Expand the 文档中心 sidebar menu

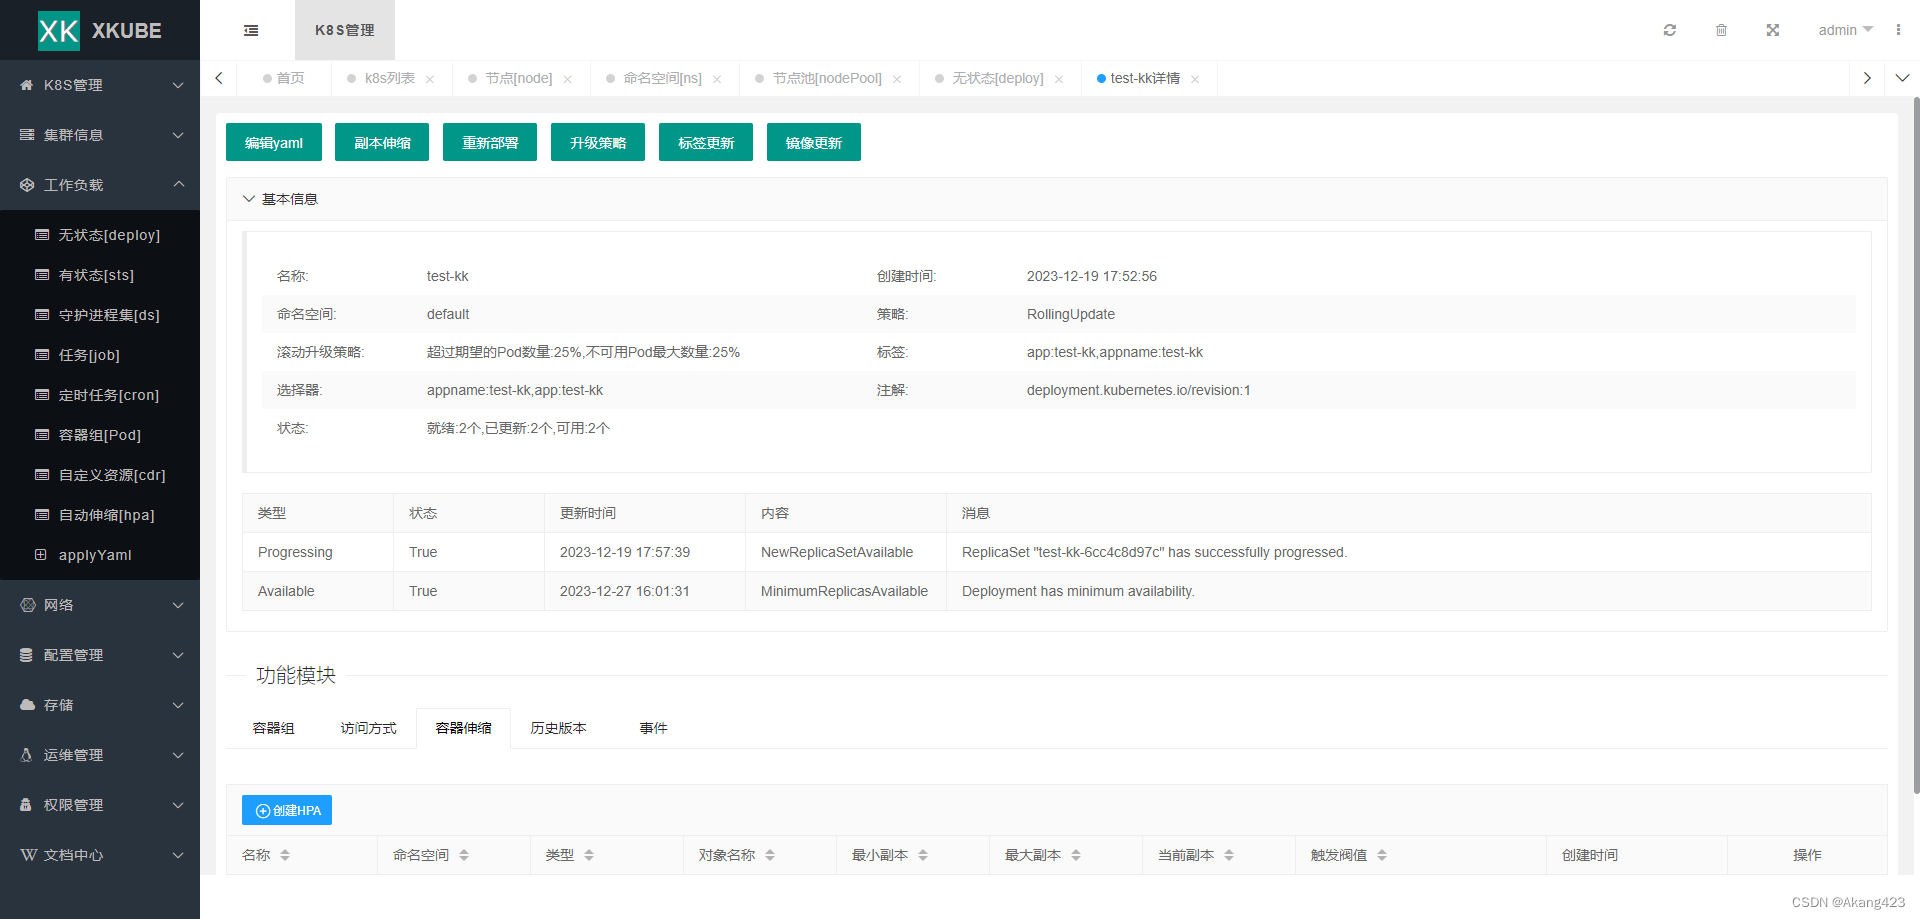[x=100, y=855]
